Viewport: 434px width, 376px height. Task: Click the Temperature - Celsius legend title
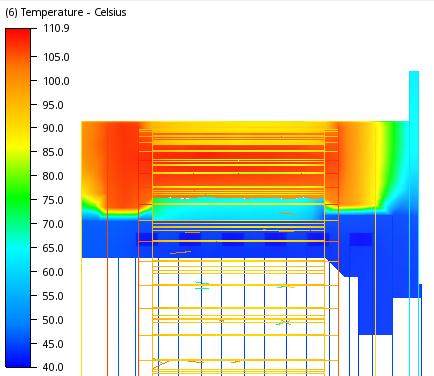66,12
